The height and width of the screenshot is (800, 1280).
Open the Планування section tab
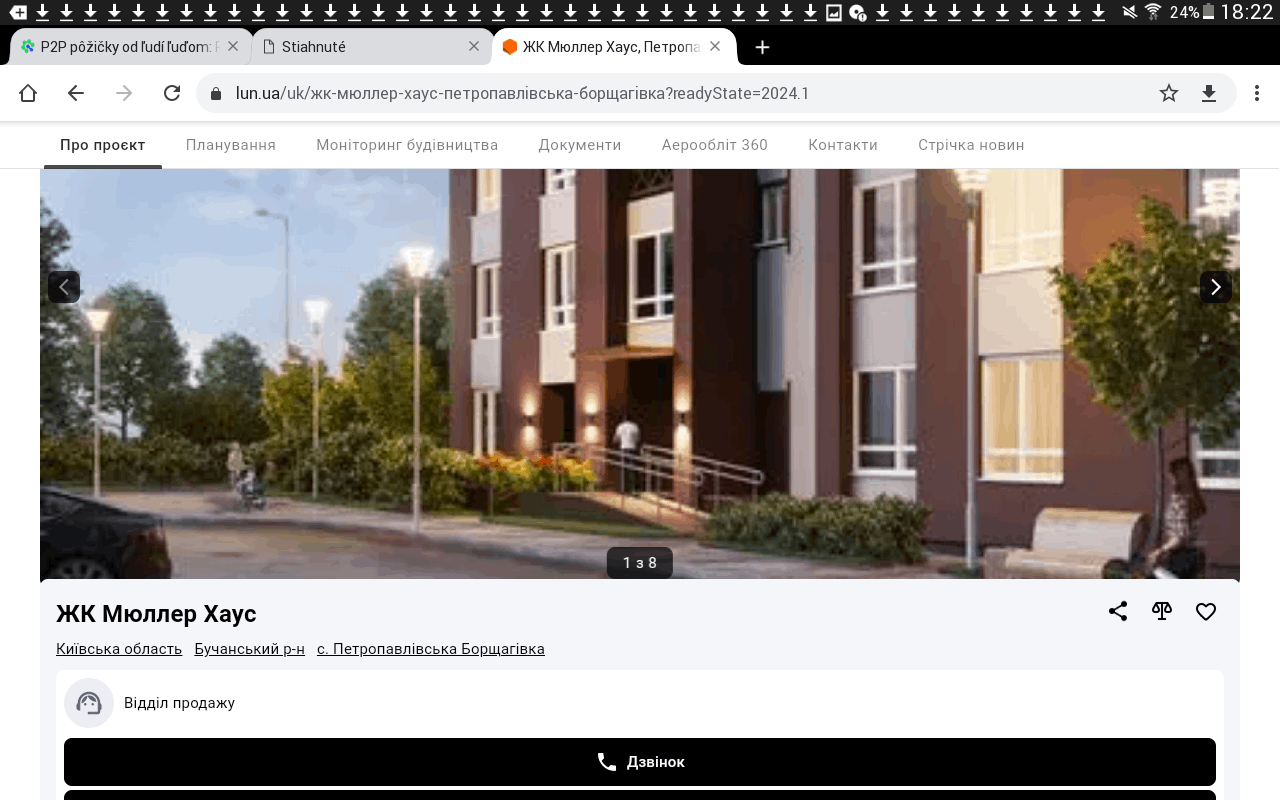[230, 145]
